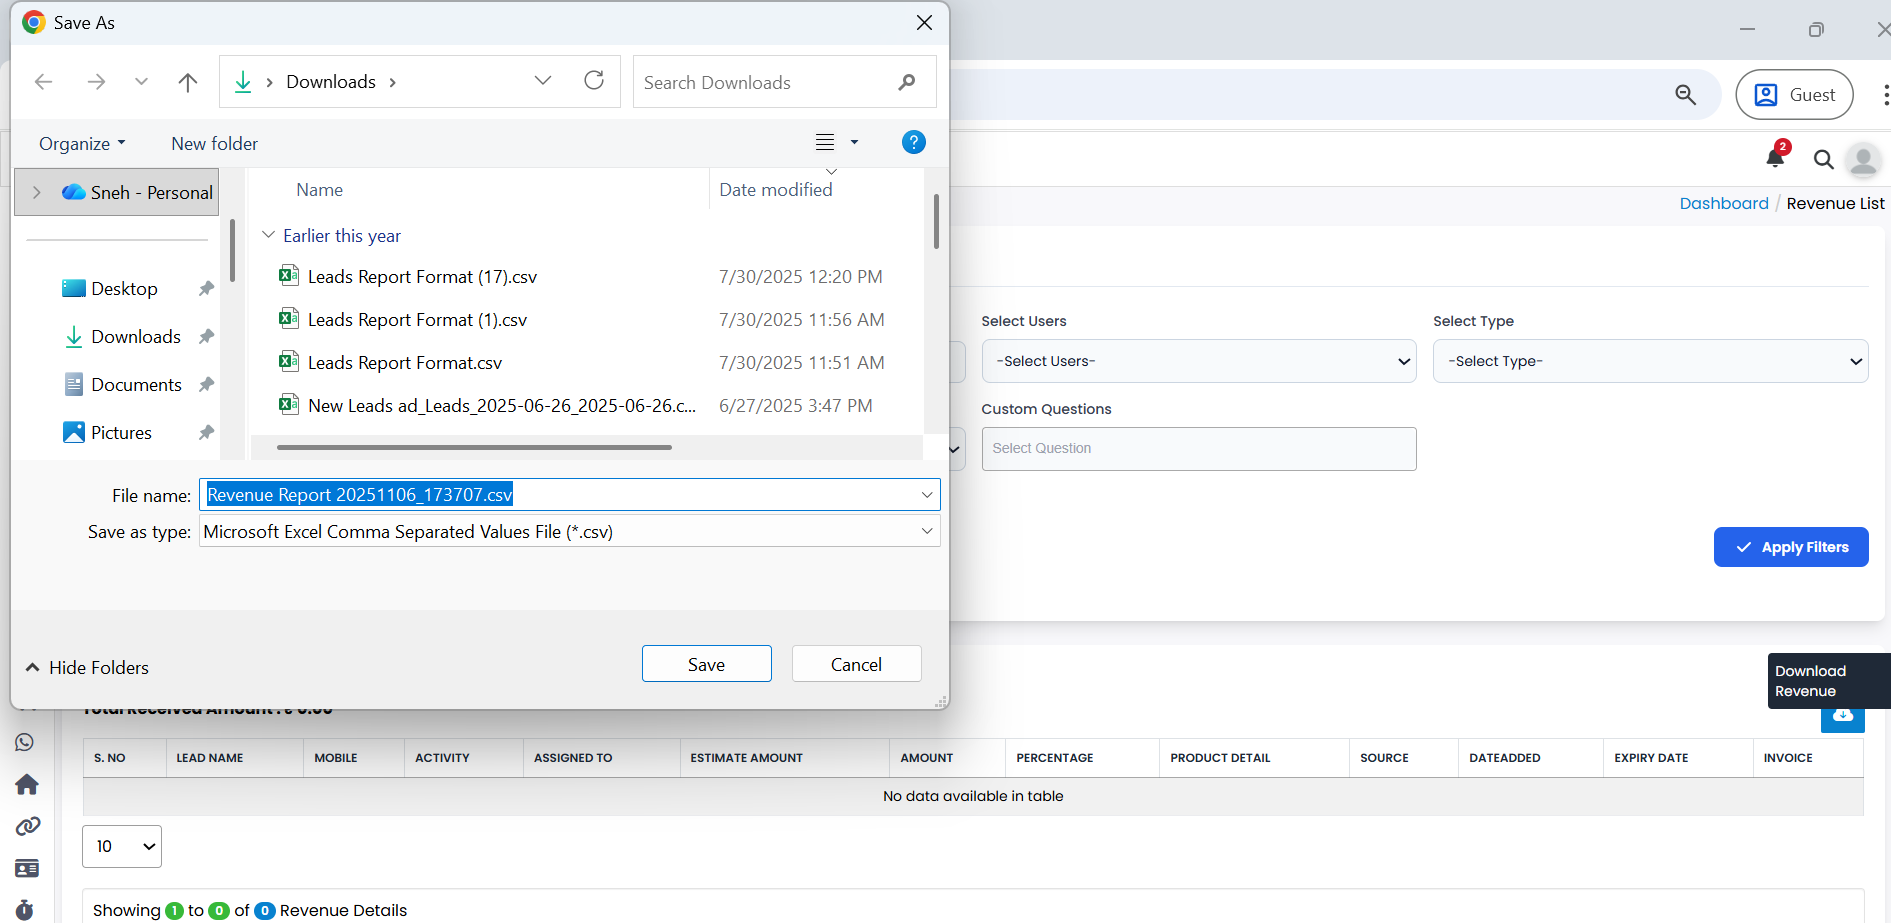Viewport: 1891px width, 923px height.
Task: Click the Download Revenue cloud icon
Action: click(x=1842, y=718)
